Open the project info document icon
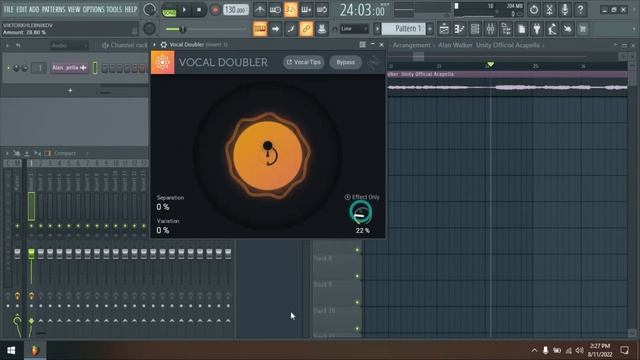The height and width of the screenshot is (360, 640). coord(521,29)
